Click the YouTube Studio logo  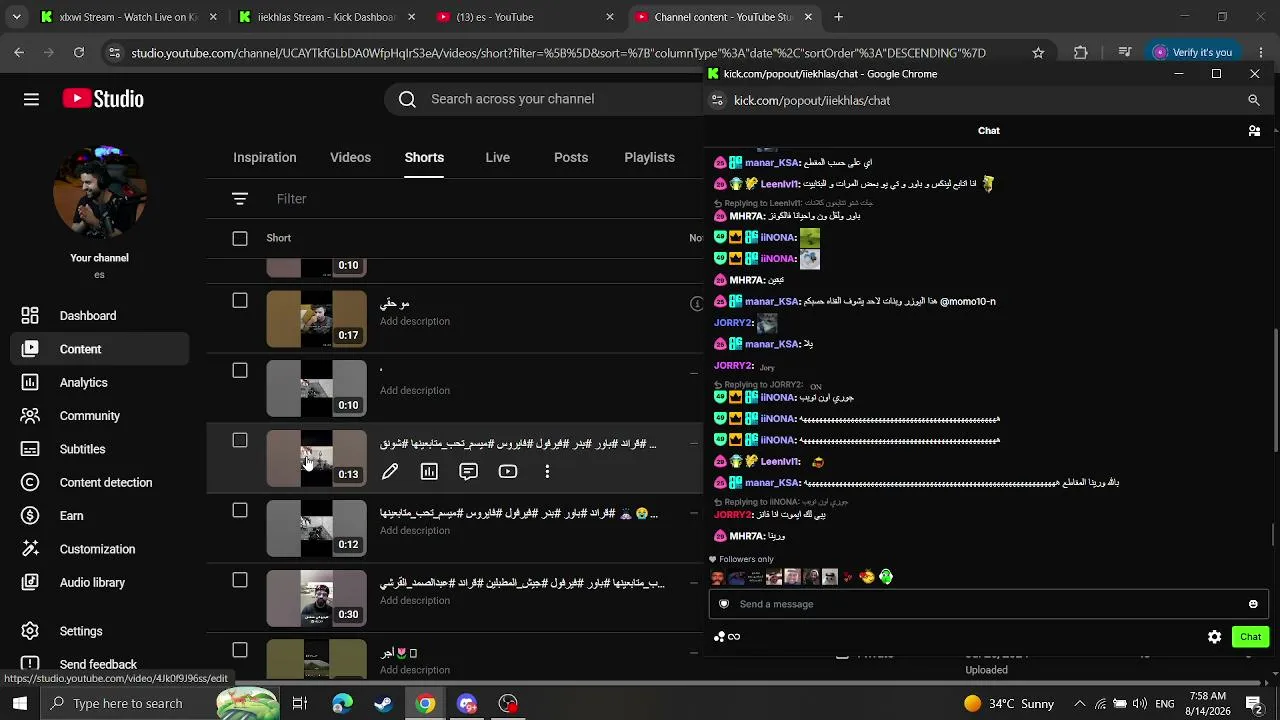tap(103, 99)
